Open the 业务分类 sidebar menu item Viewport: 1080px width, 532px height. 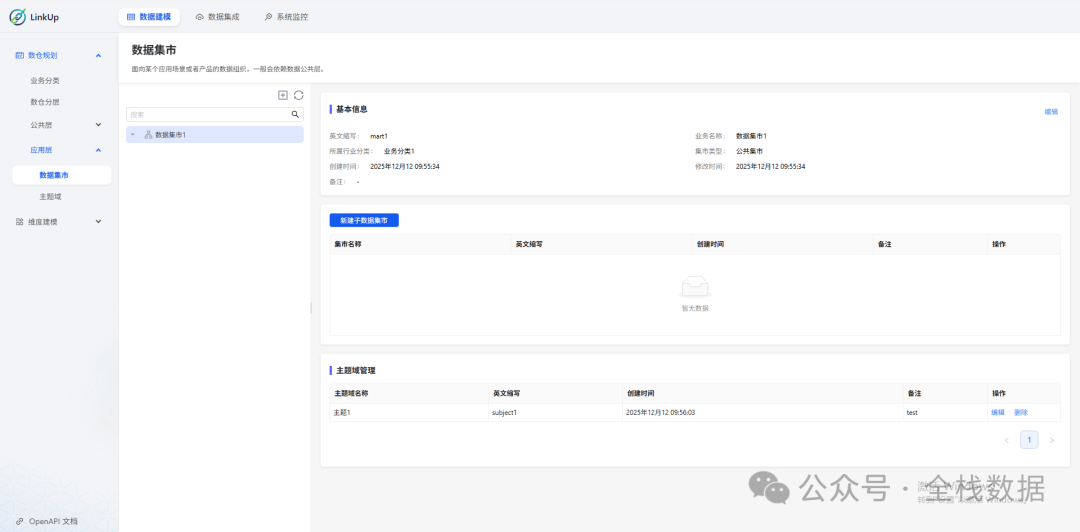point(45,80)
